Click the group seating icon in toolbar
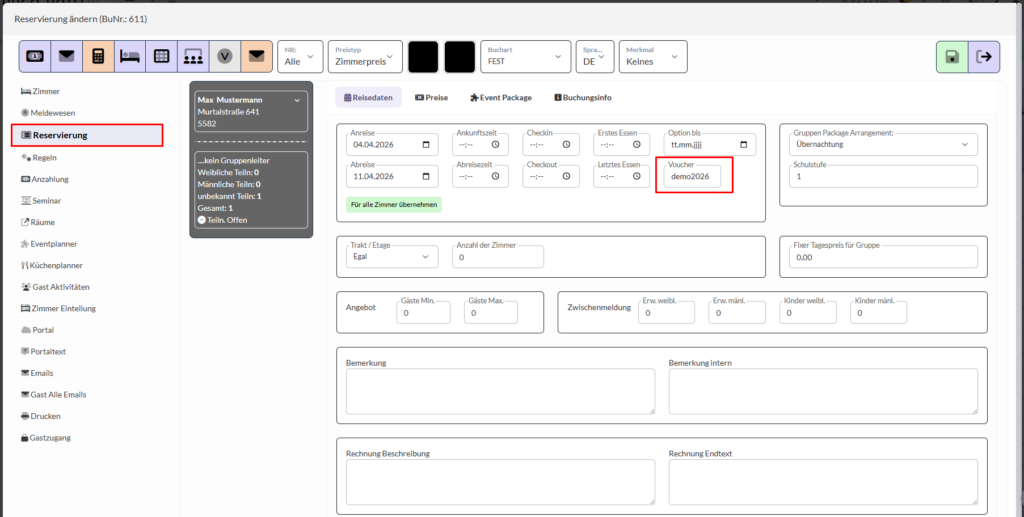The image size is (1024, 517). (x=193, y=56)
